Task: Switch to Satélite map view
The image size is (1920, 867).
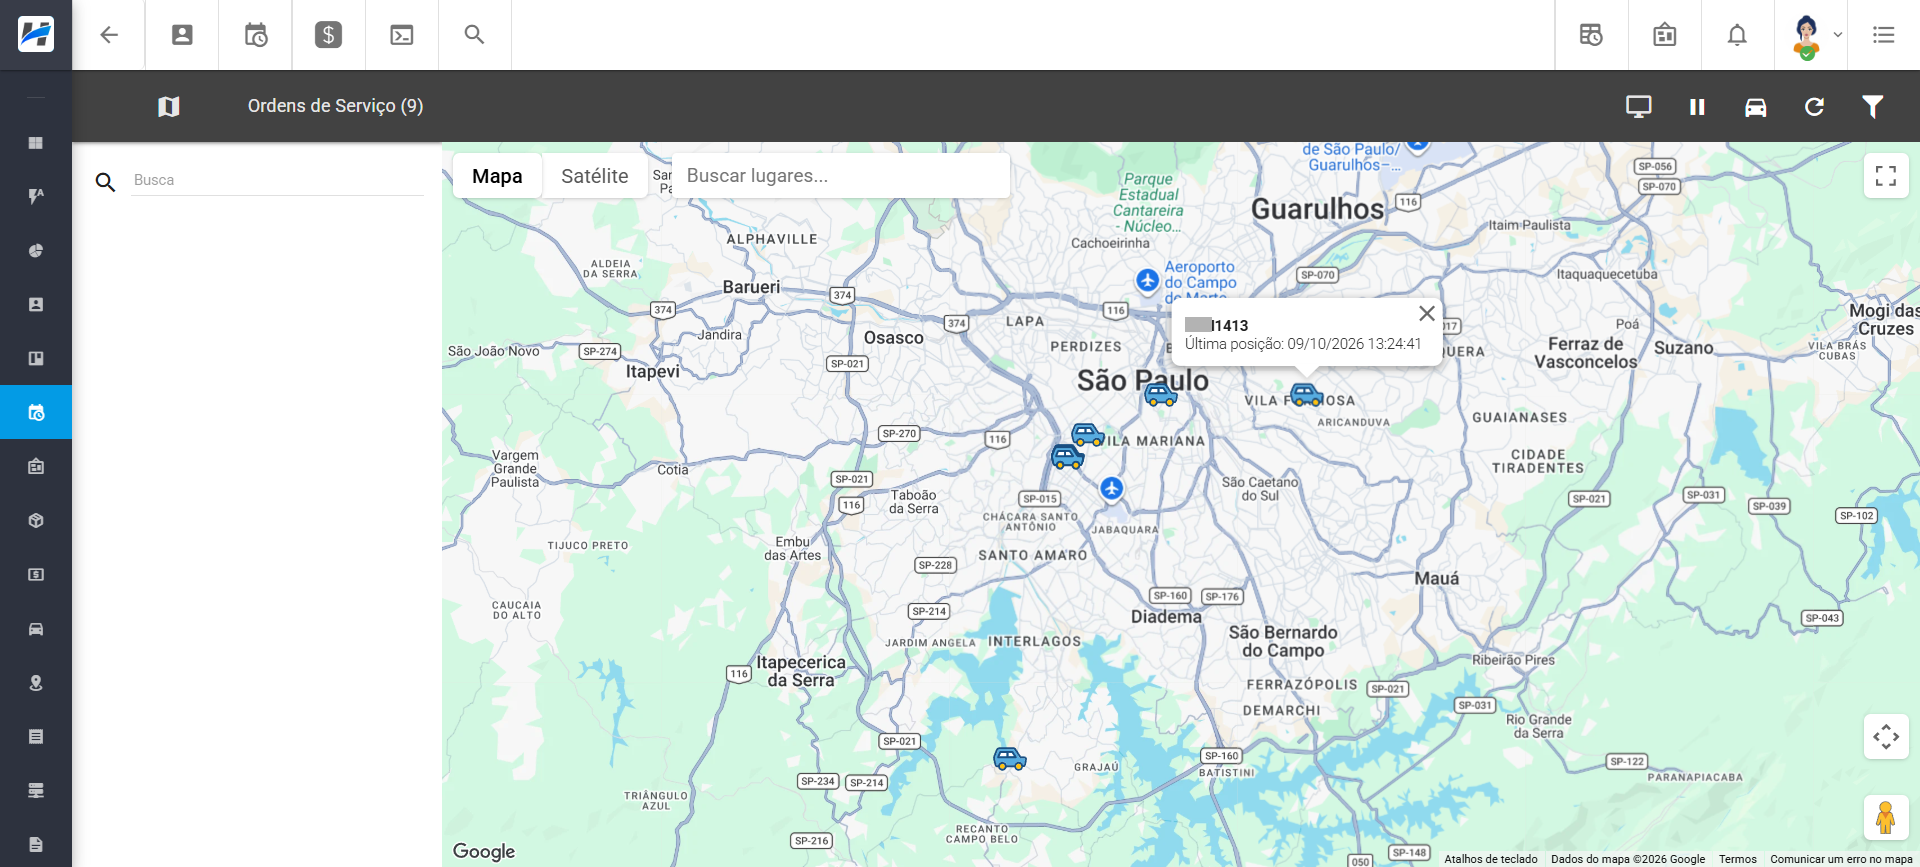Action: [595, 176]
